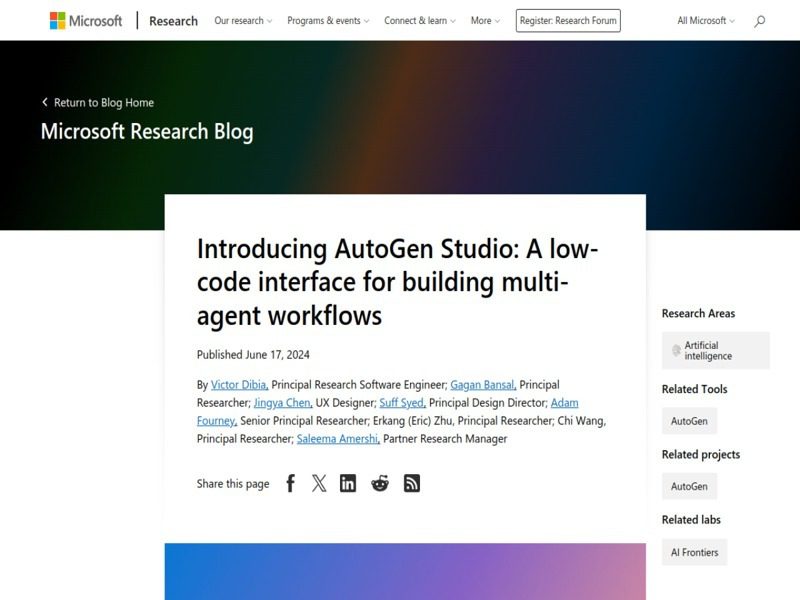Click the gradient banner image below the article header
Screen dimensions: 800x600
(x=405, y=571)
